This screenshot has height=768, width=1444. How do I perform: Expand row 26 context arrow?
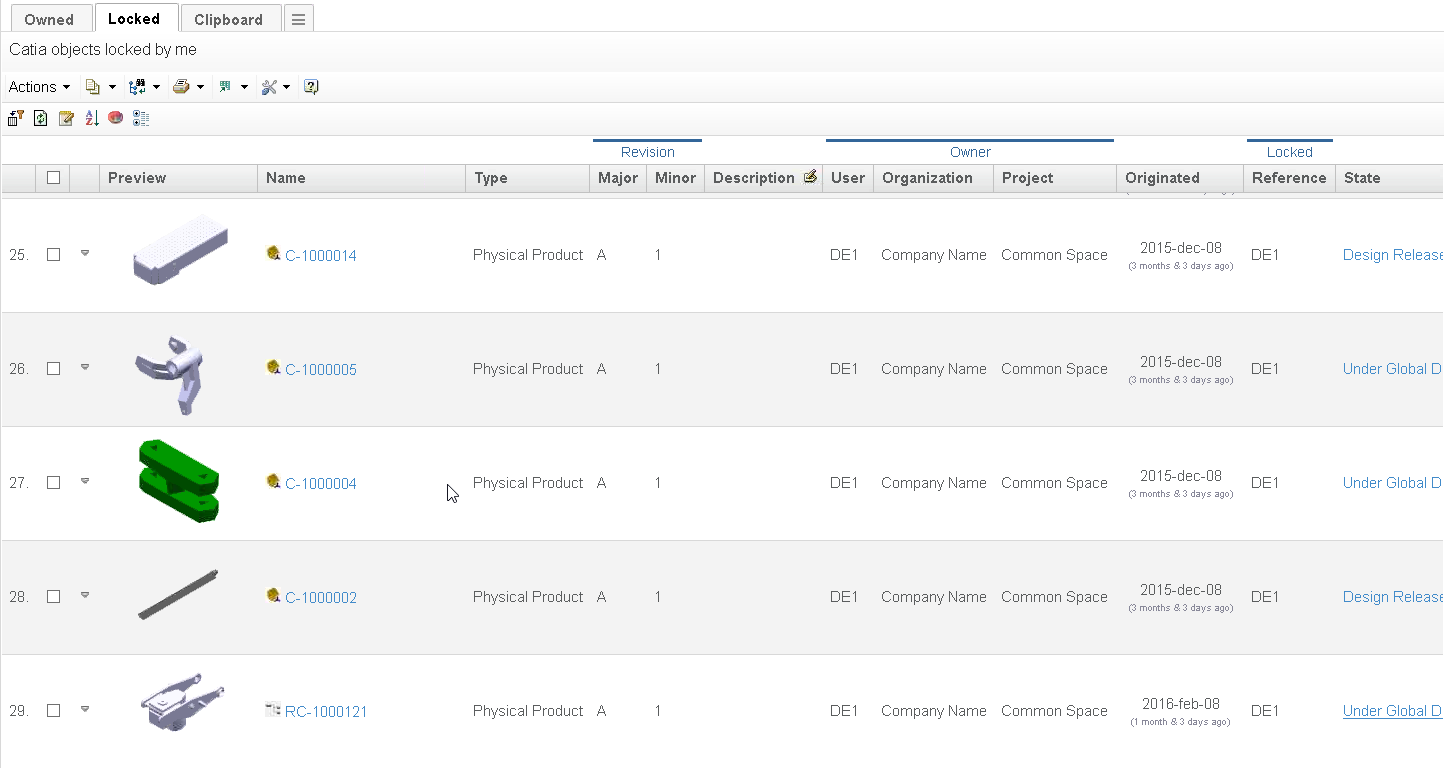(85, 368)
